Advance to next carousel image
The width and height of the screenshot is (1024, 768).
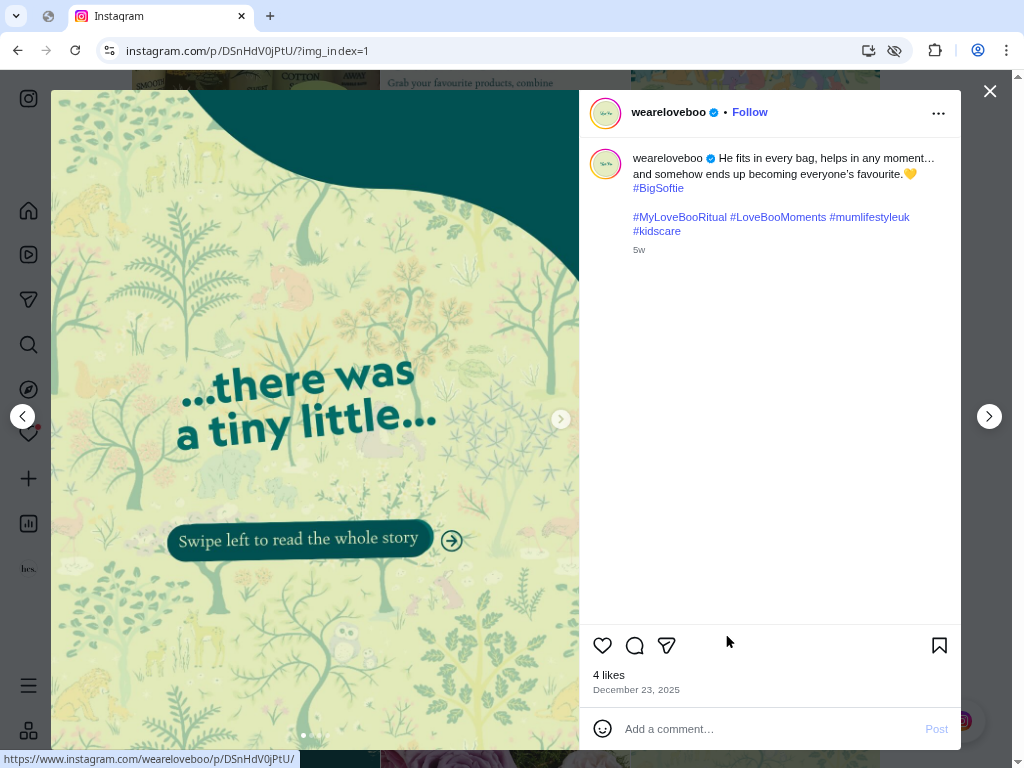coord(561,419)
